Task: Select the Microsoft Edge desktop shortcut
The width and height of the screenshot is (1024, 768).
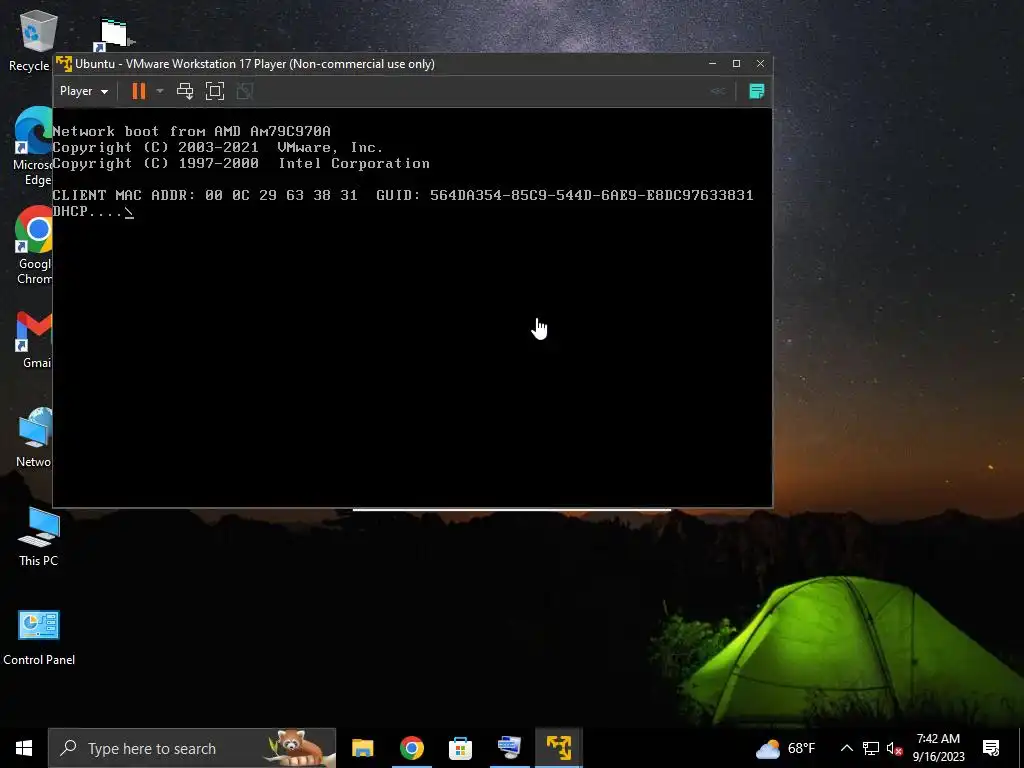Action: 33,147
